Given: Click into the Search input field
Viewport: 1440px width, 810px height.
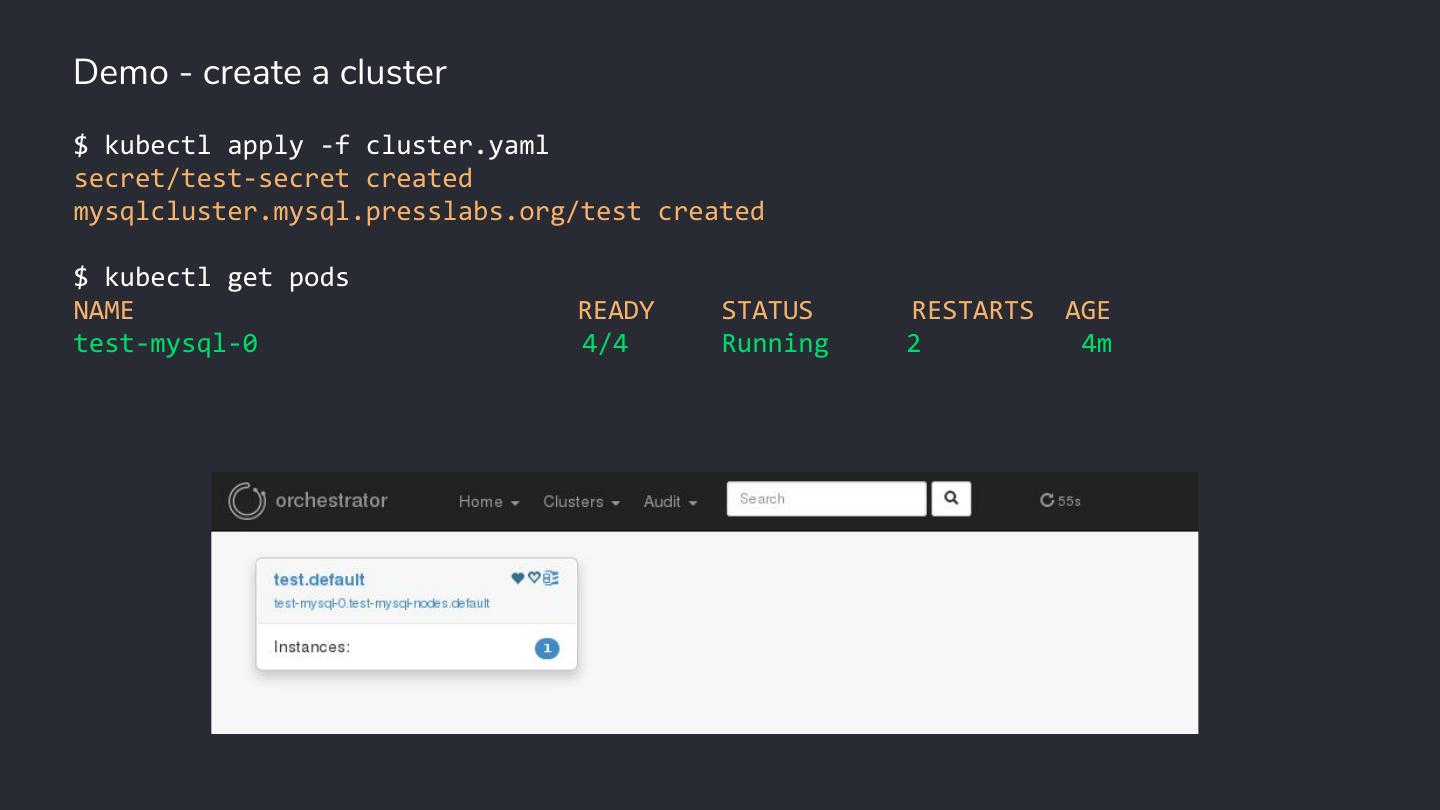Looking at the screenshot, I should (x=826, y=499).
